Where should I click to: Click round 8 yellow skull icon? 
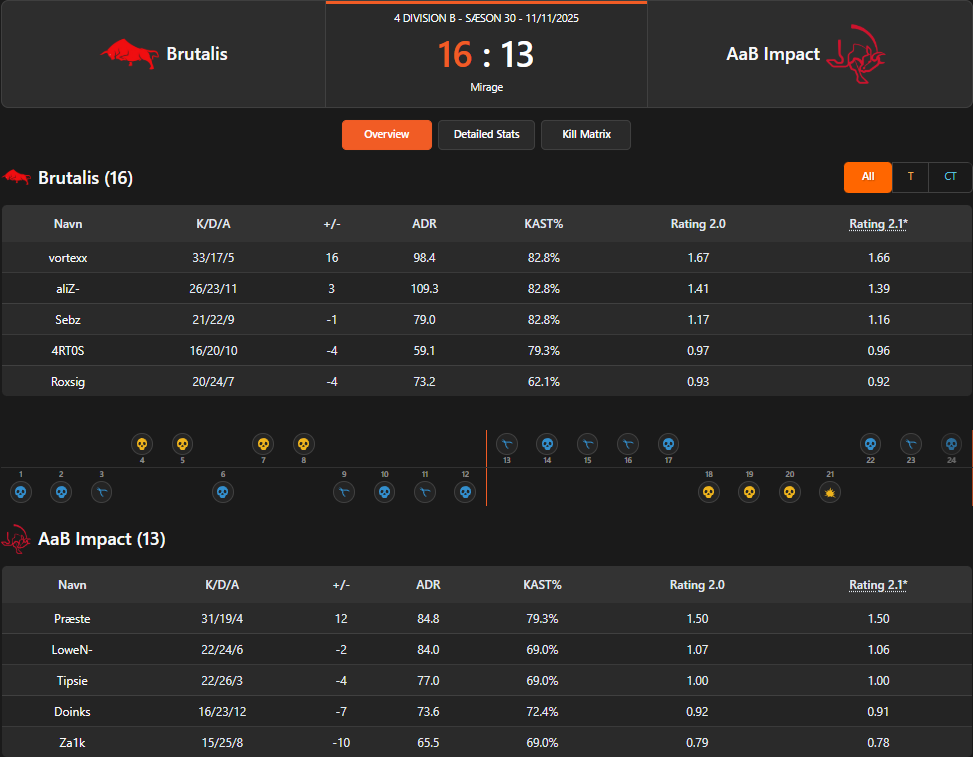tap(303, 444)
